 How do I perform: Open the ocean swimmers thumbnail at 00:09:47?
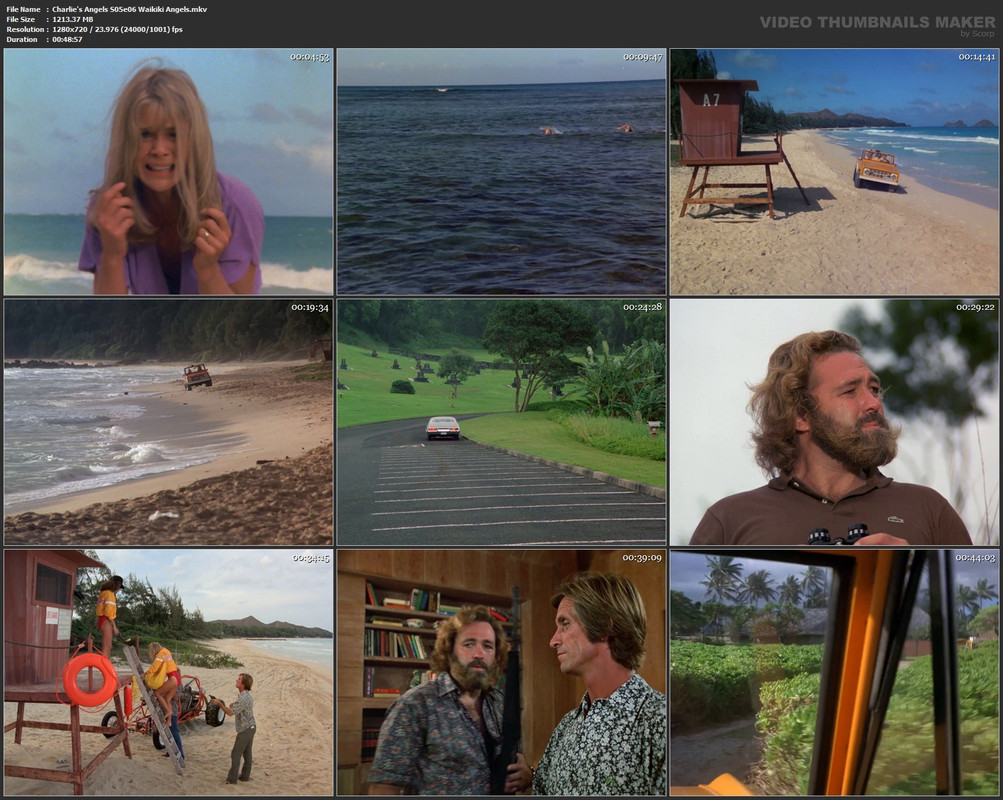coord(502,171)
